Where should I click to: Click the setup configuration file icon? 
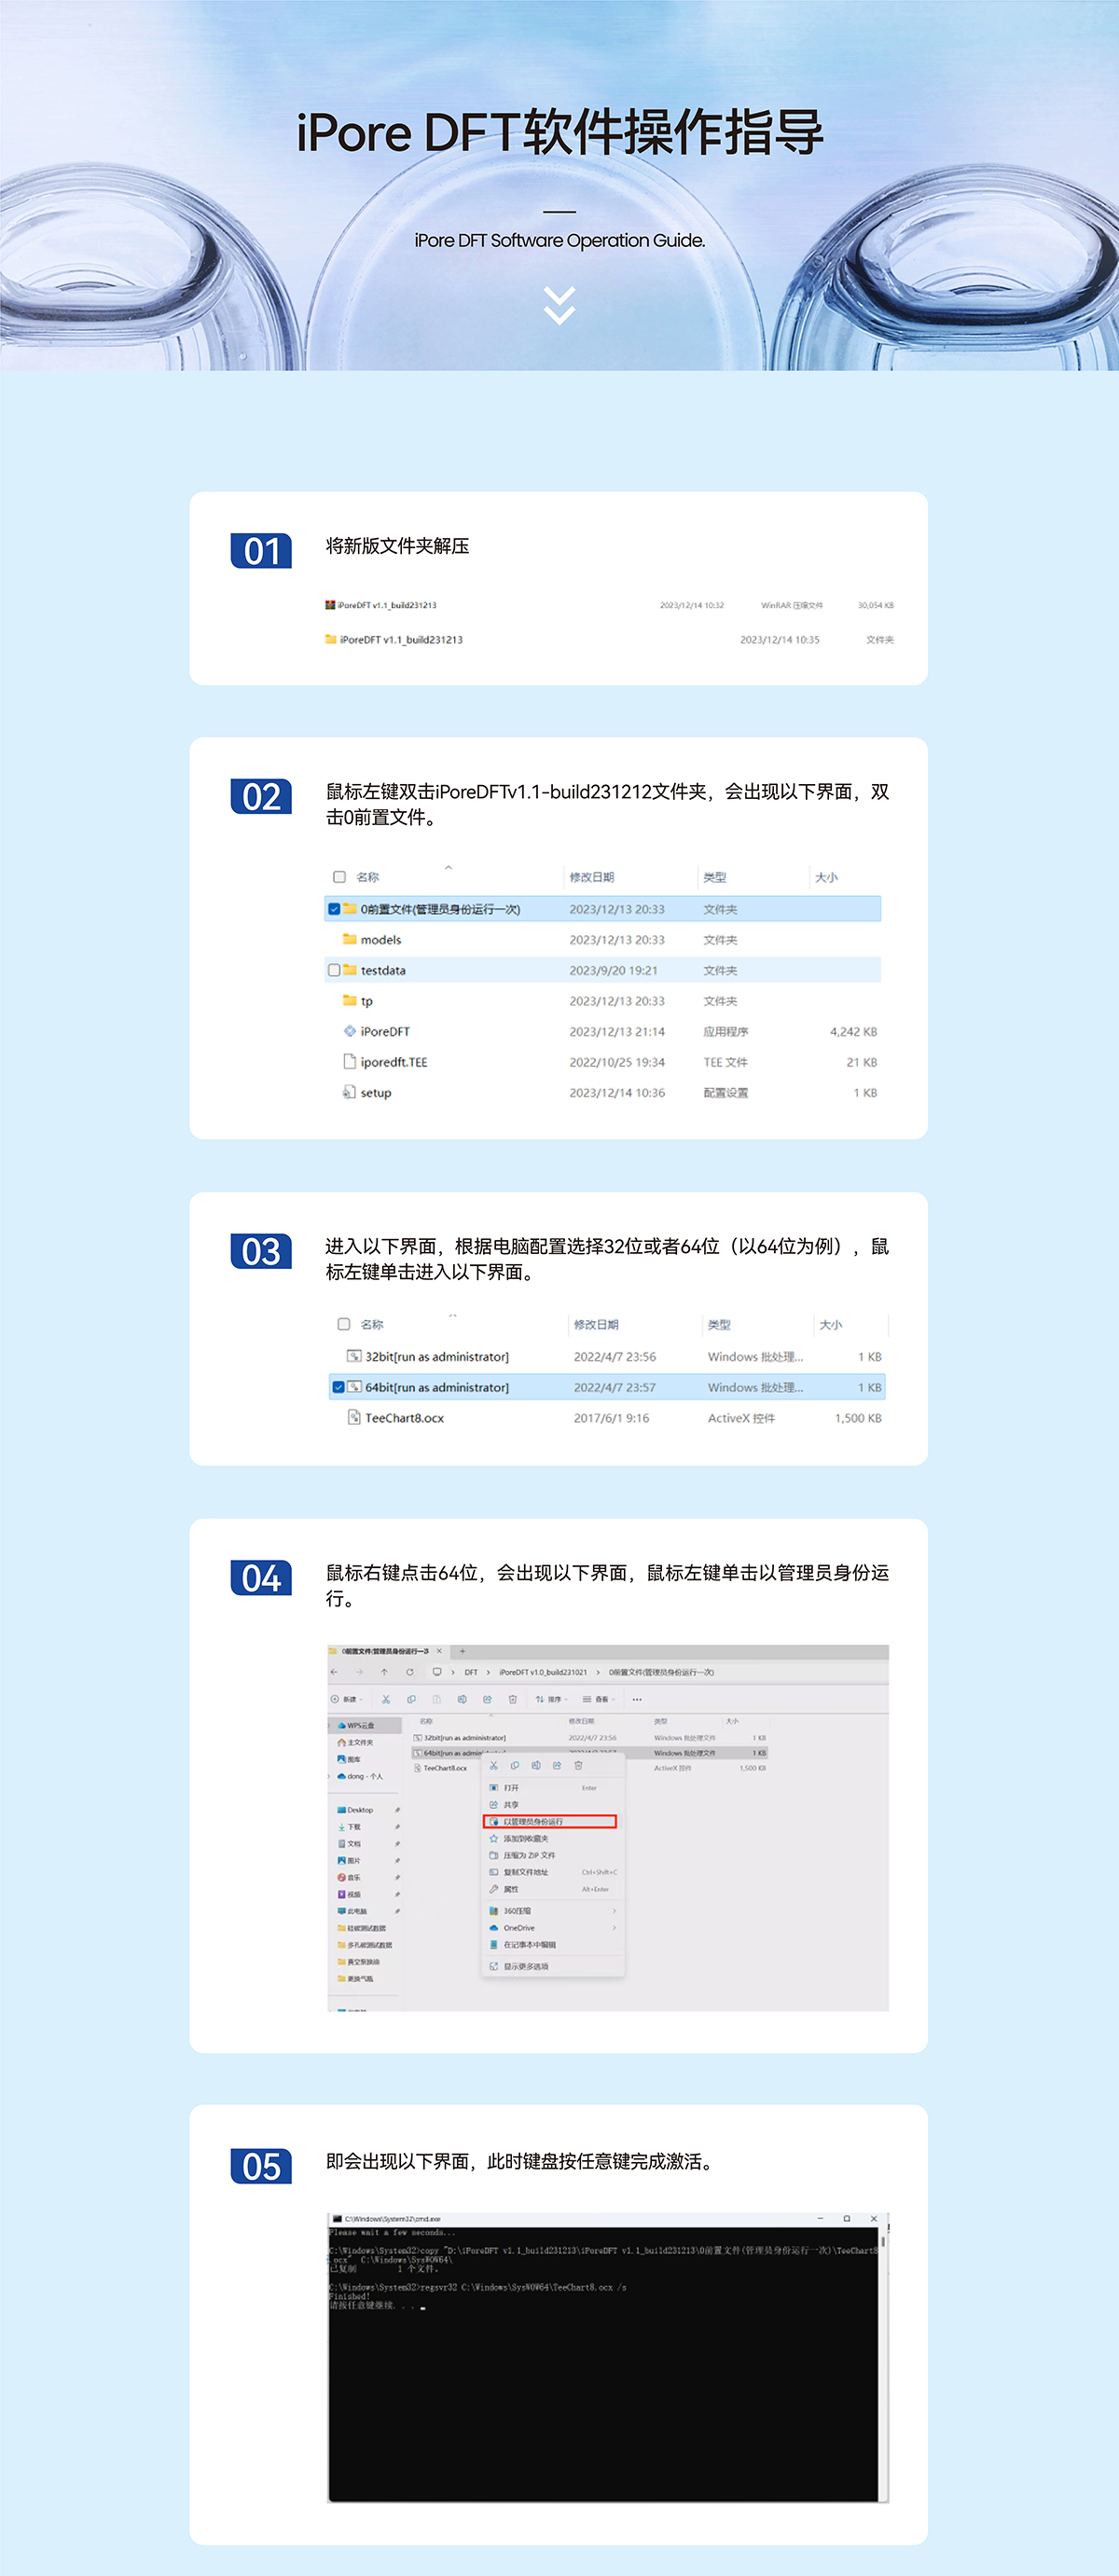click(x=350, y=1092)
